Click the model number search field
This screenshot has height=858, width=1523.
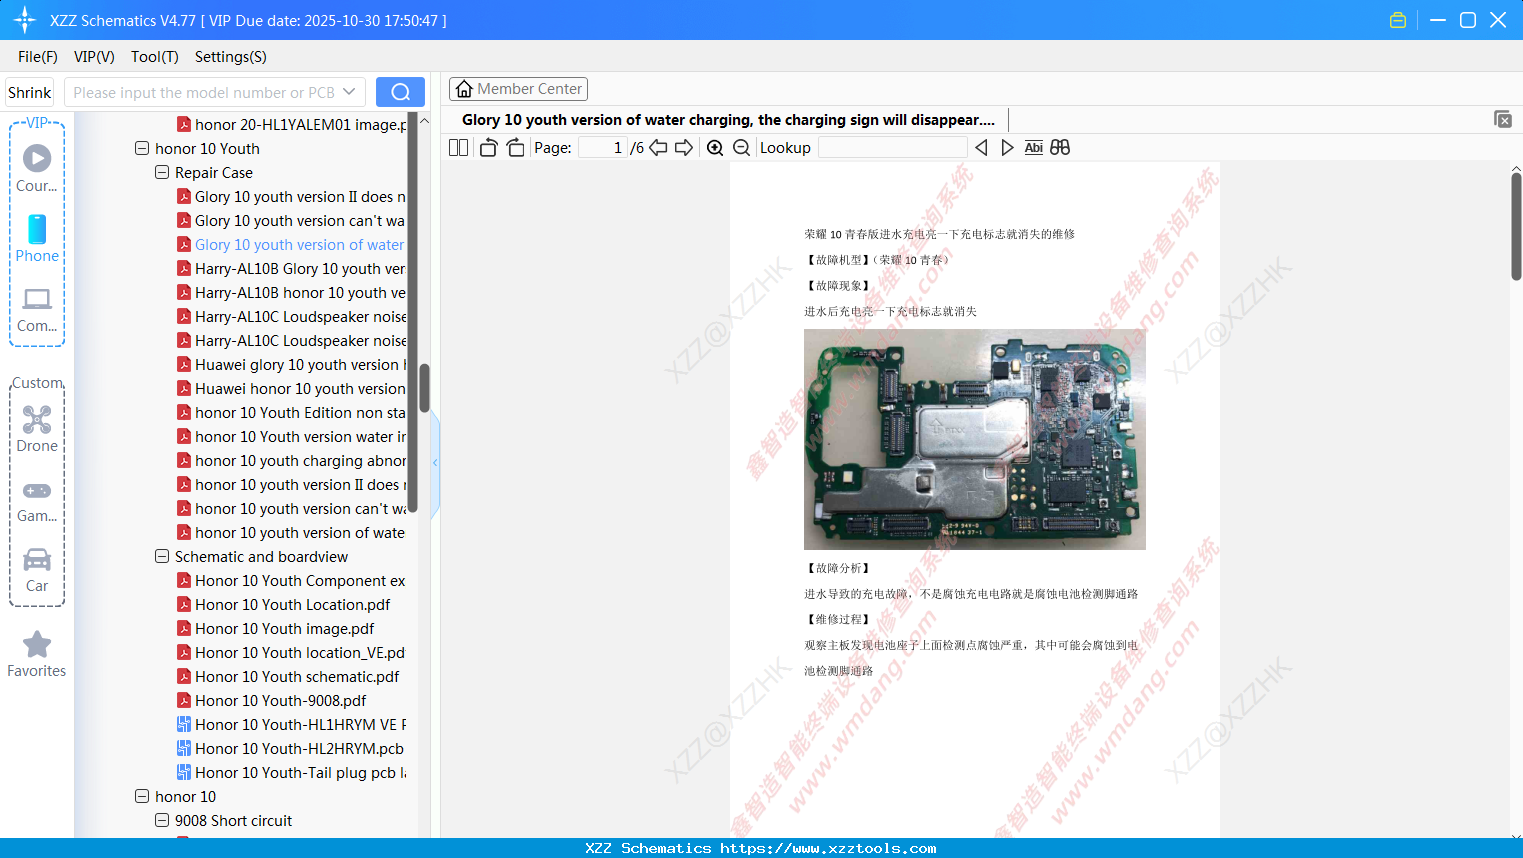204,92
